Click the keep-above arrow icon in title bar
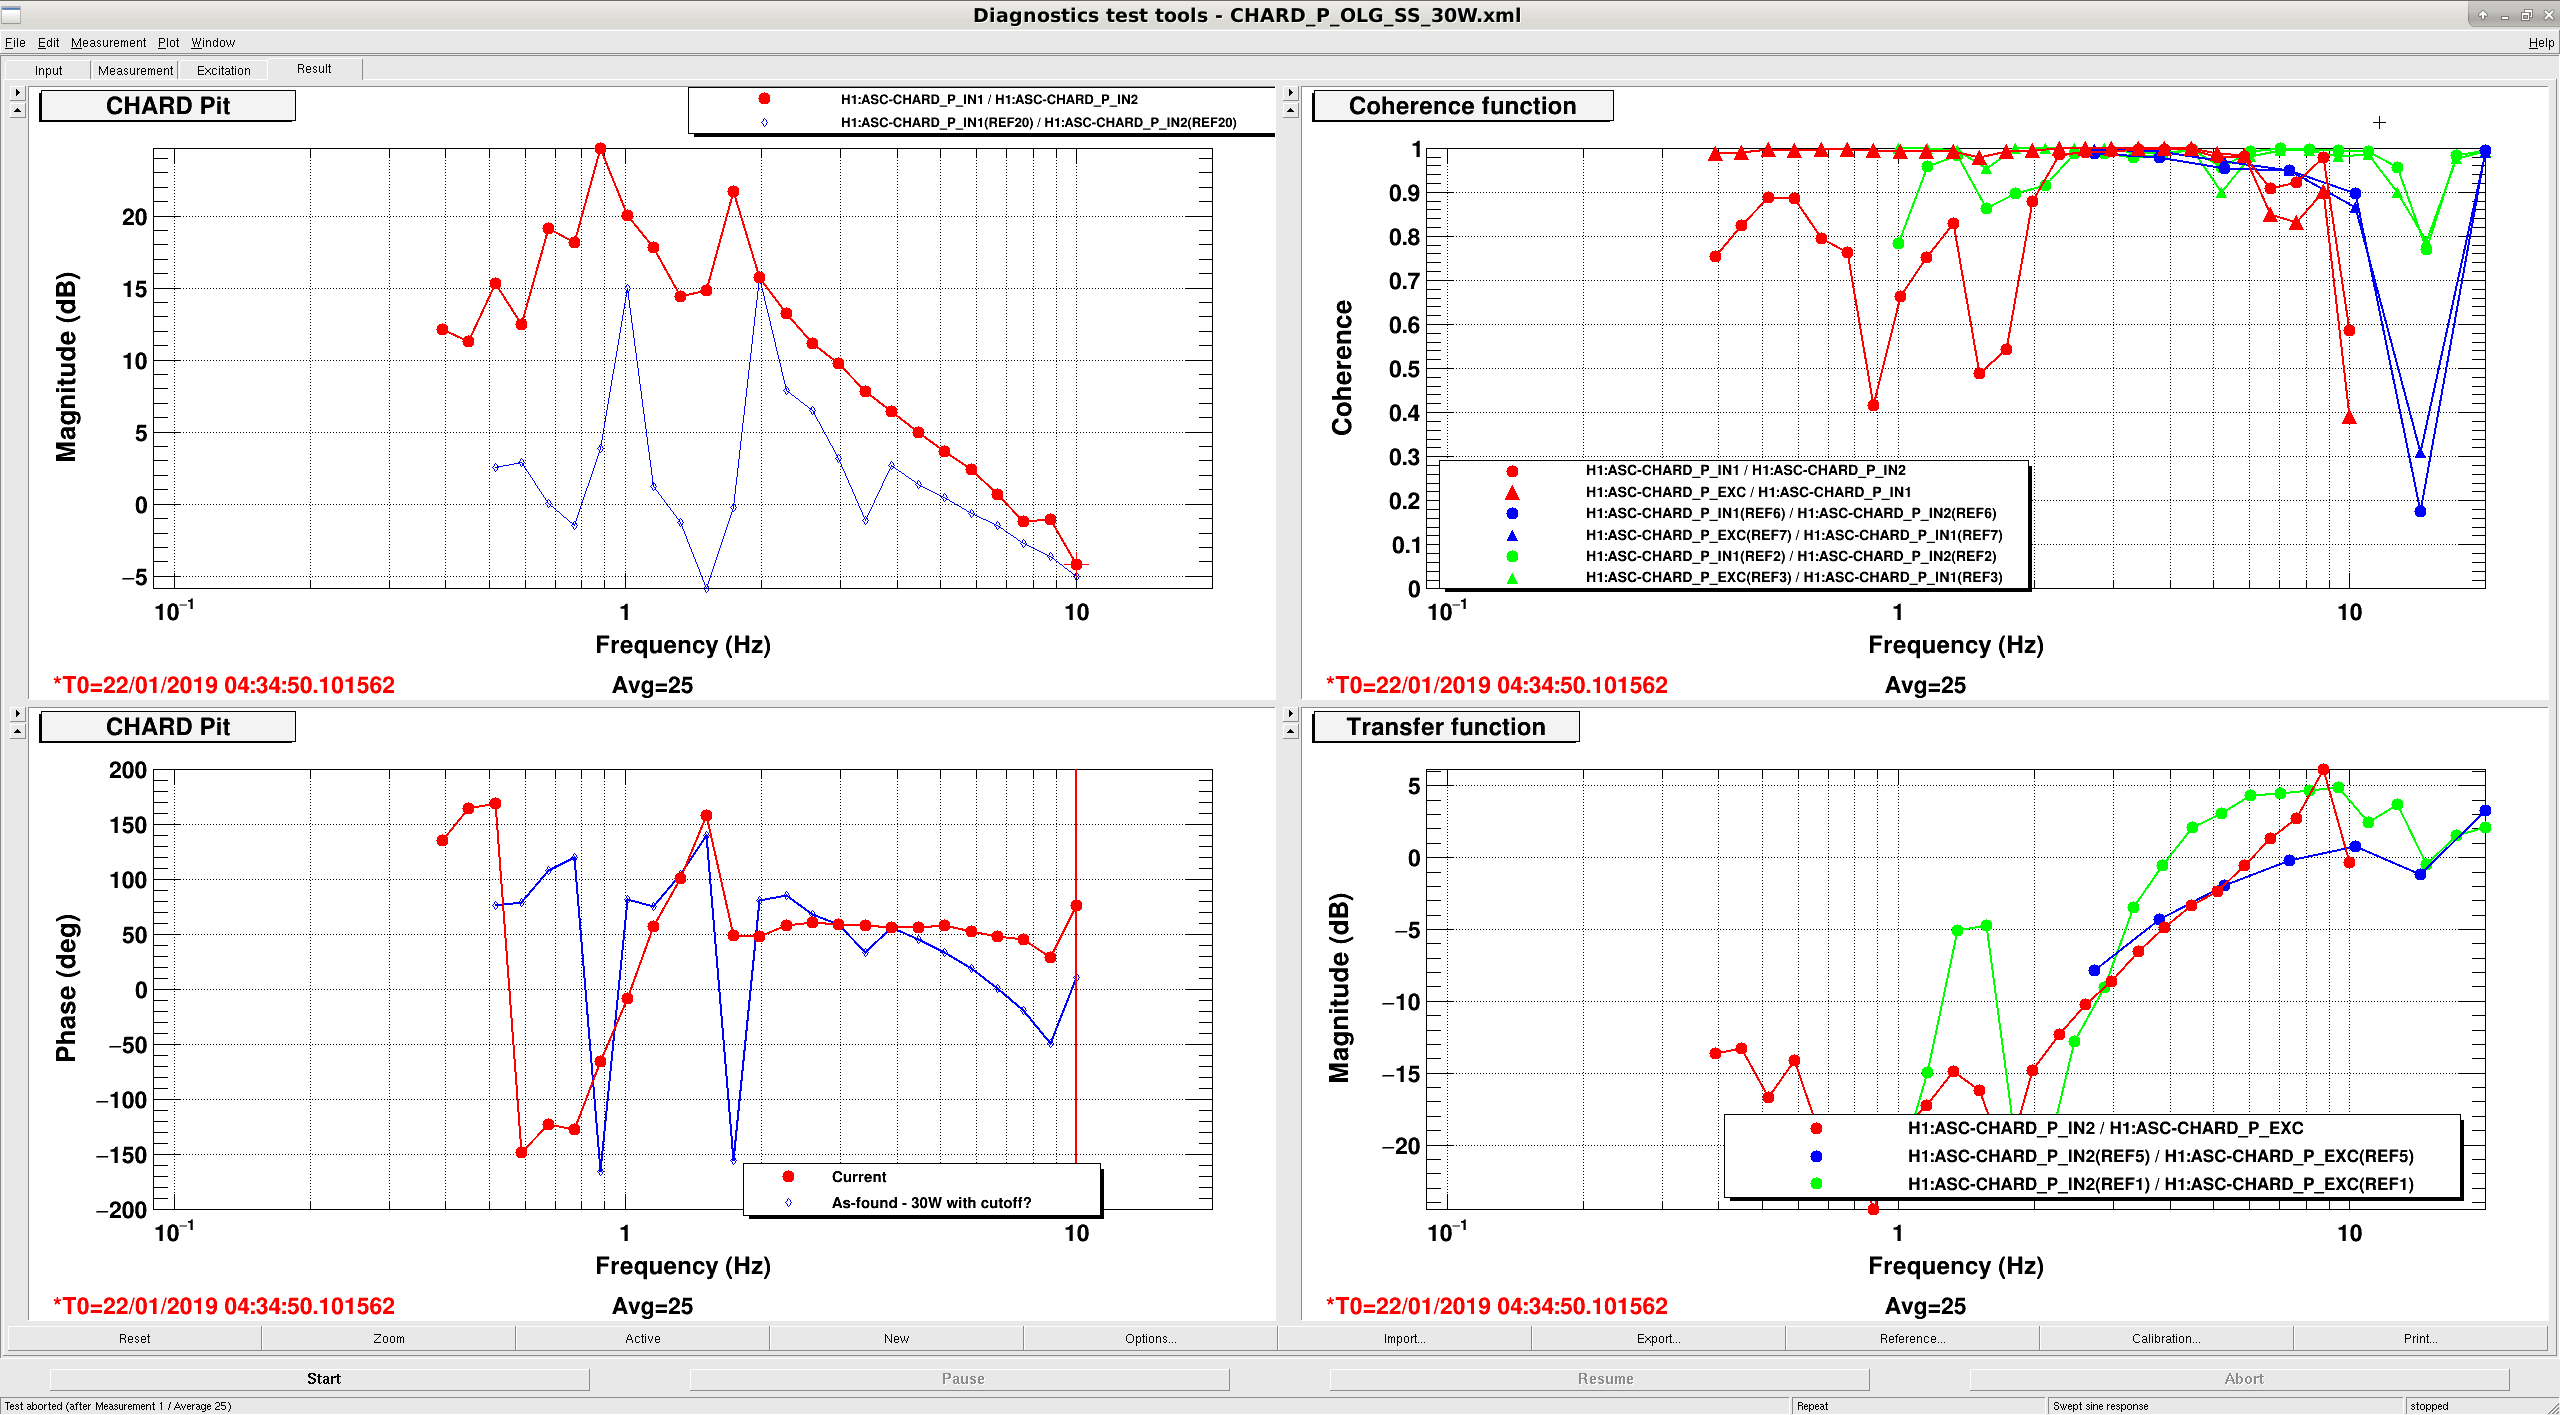 (x=2482, y=15)
